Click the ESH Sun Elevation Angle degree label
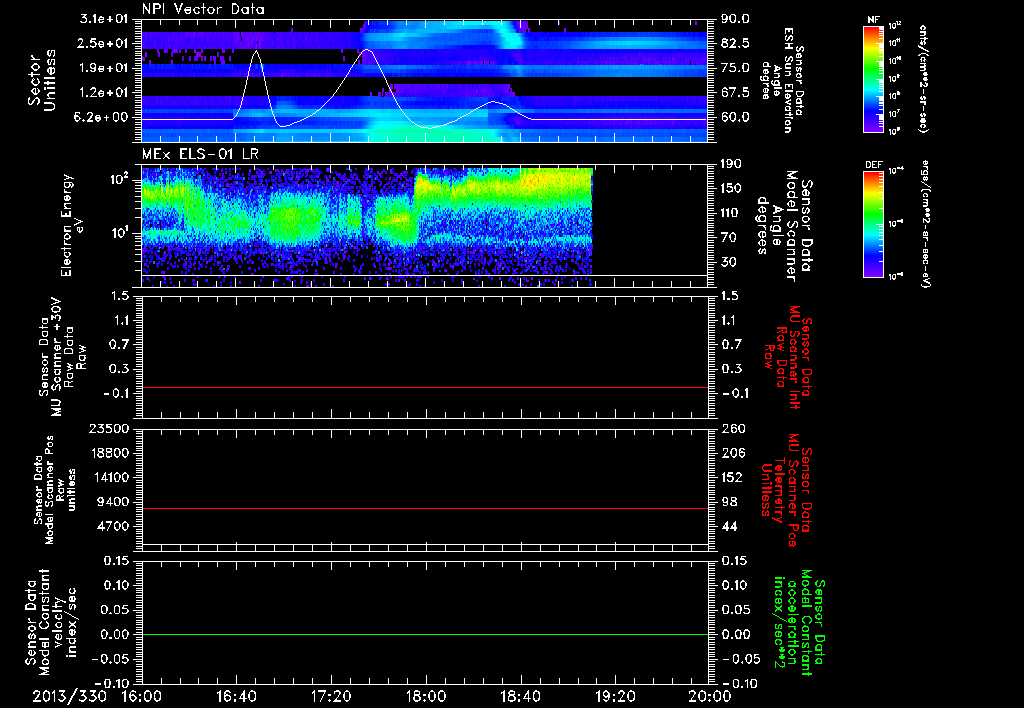Viewport: 1024px width, 708px height. tap(782, 80)
